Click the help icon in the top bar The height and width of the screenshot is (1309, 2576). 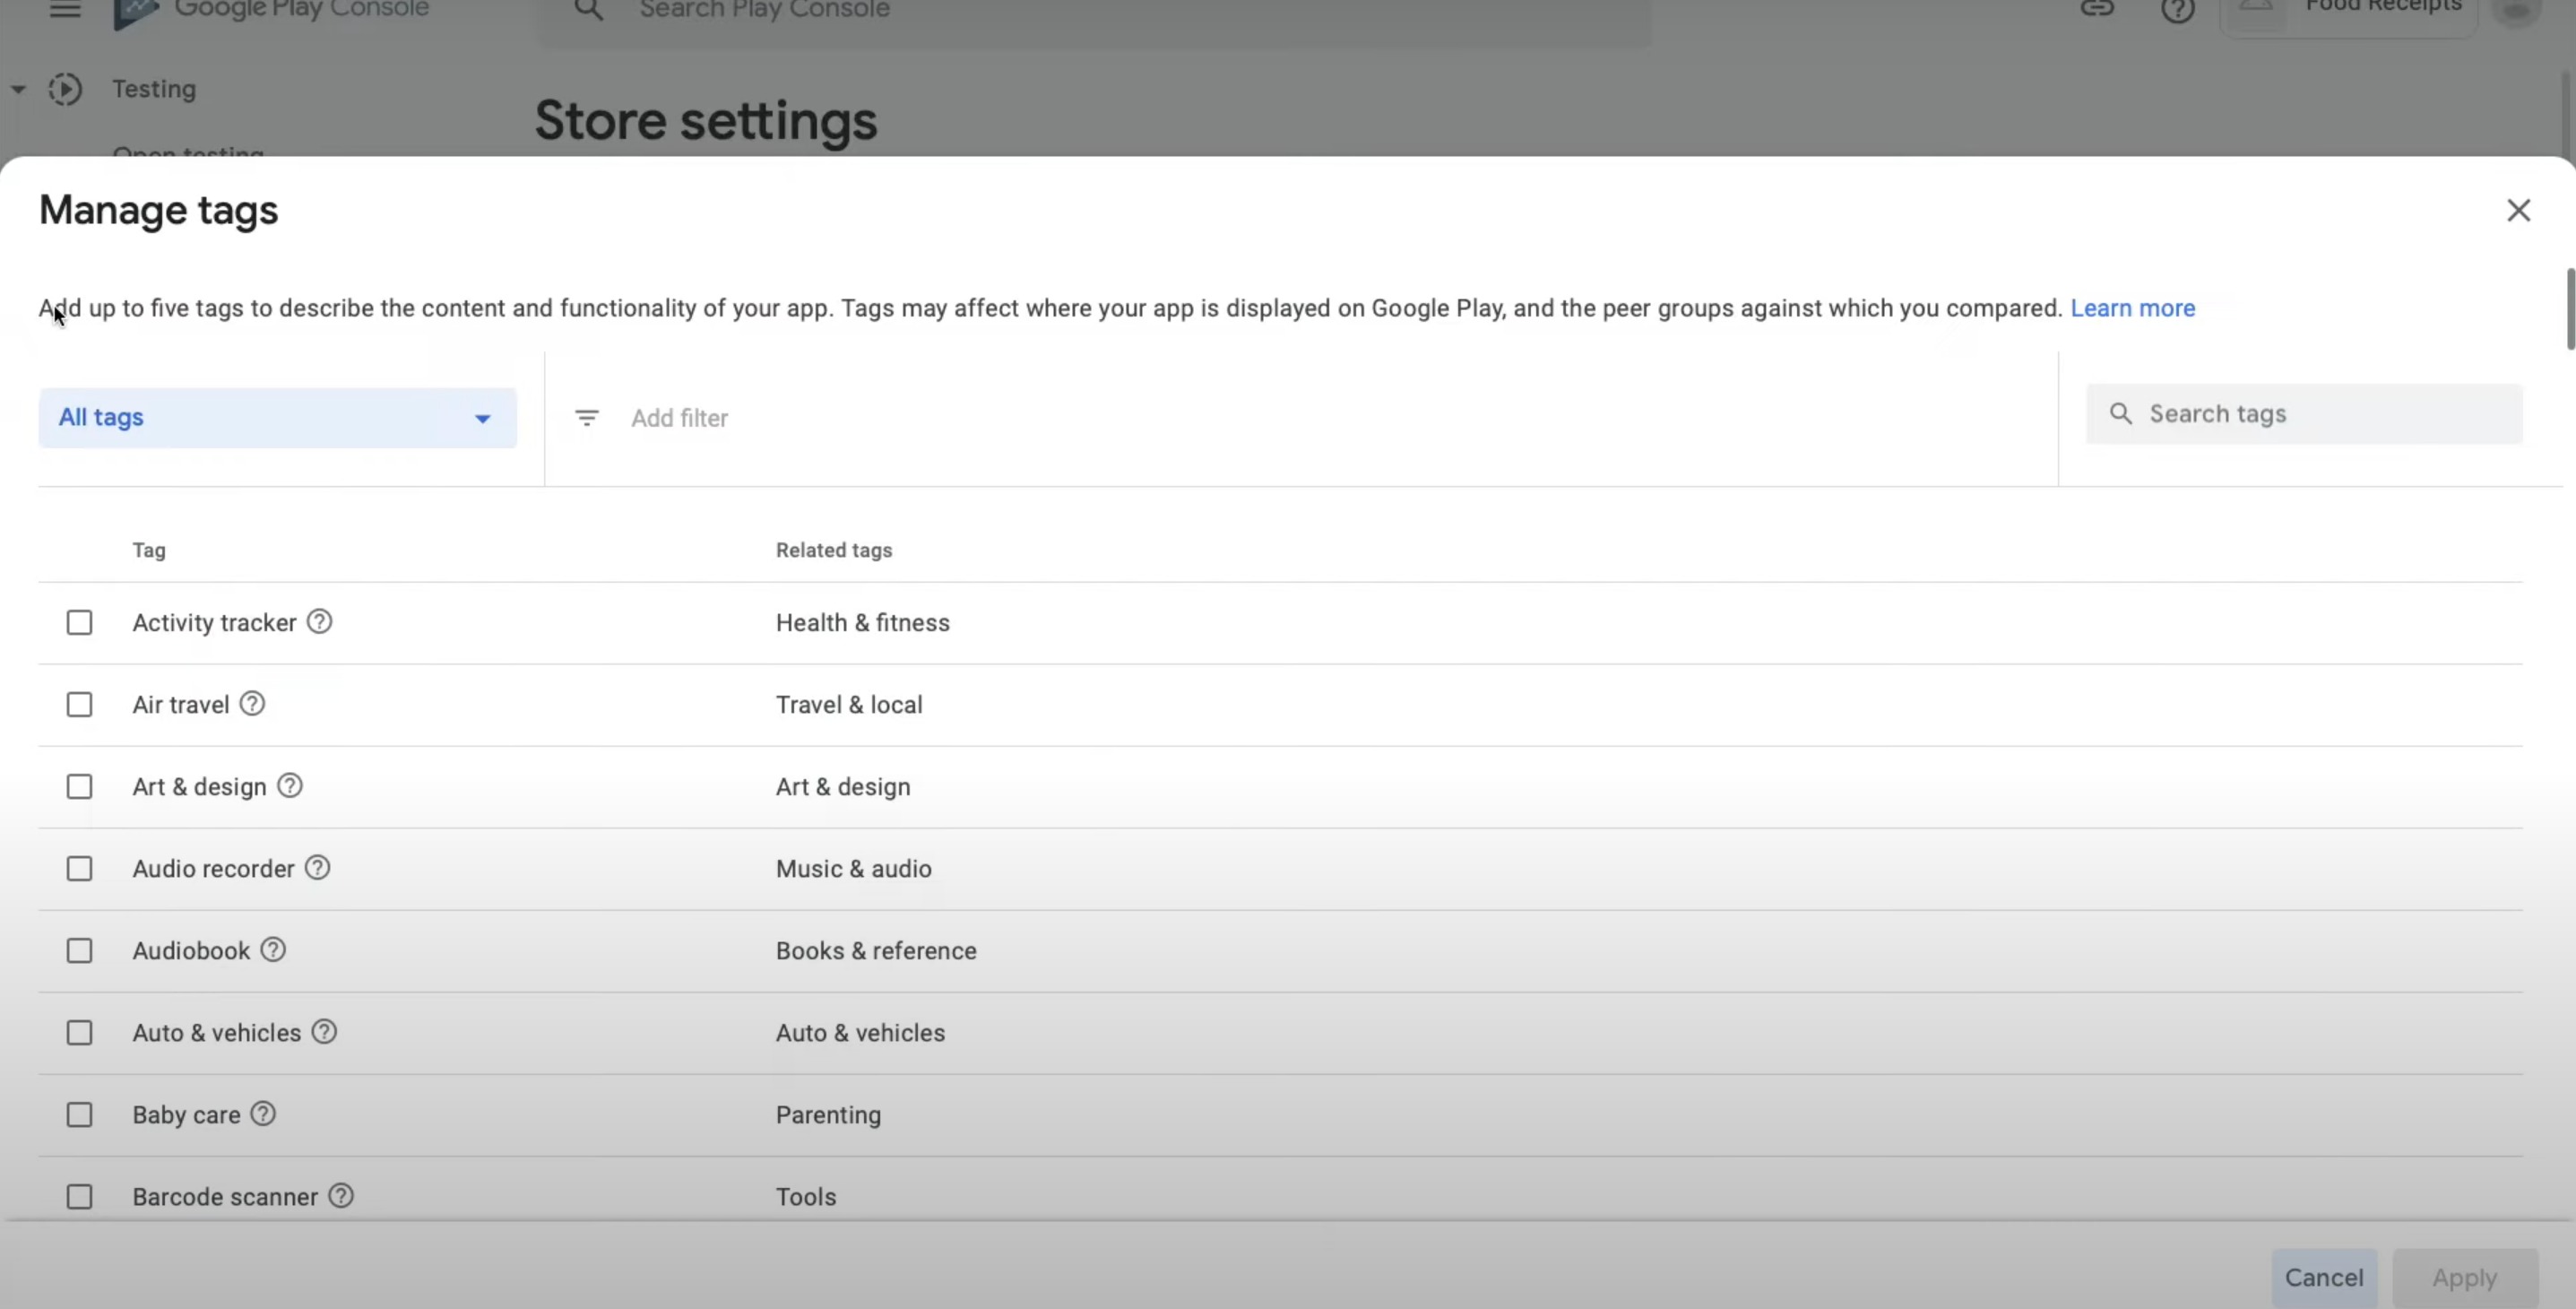pos(2176,11)
